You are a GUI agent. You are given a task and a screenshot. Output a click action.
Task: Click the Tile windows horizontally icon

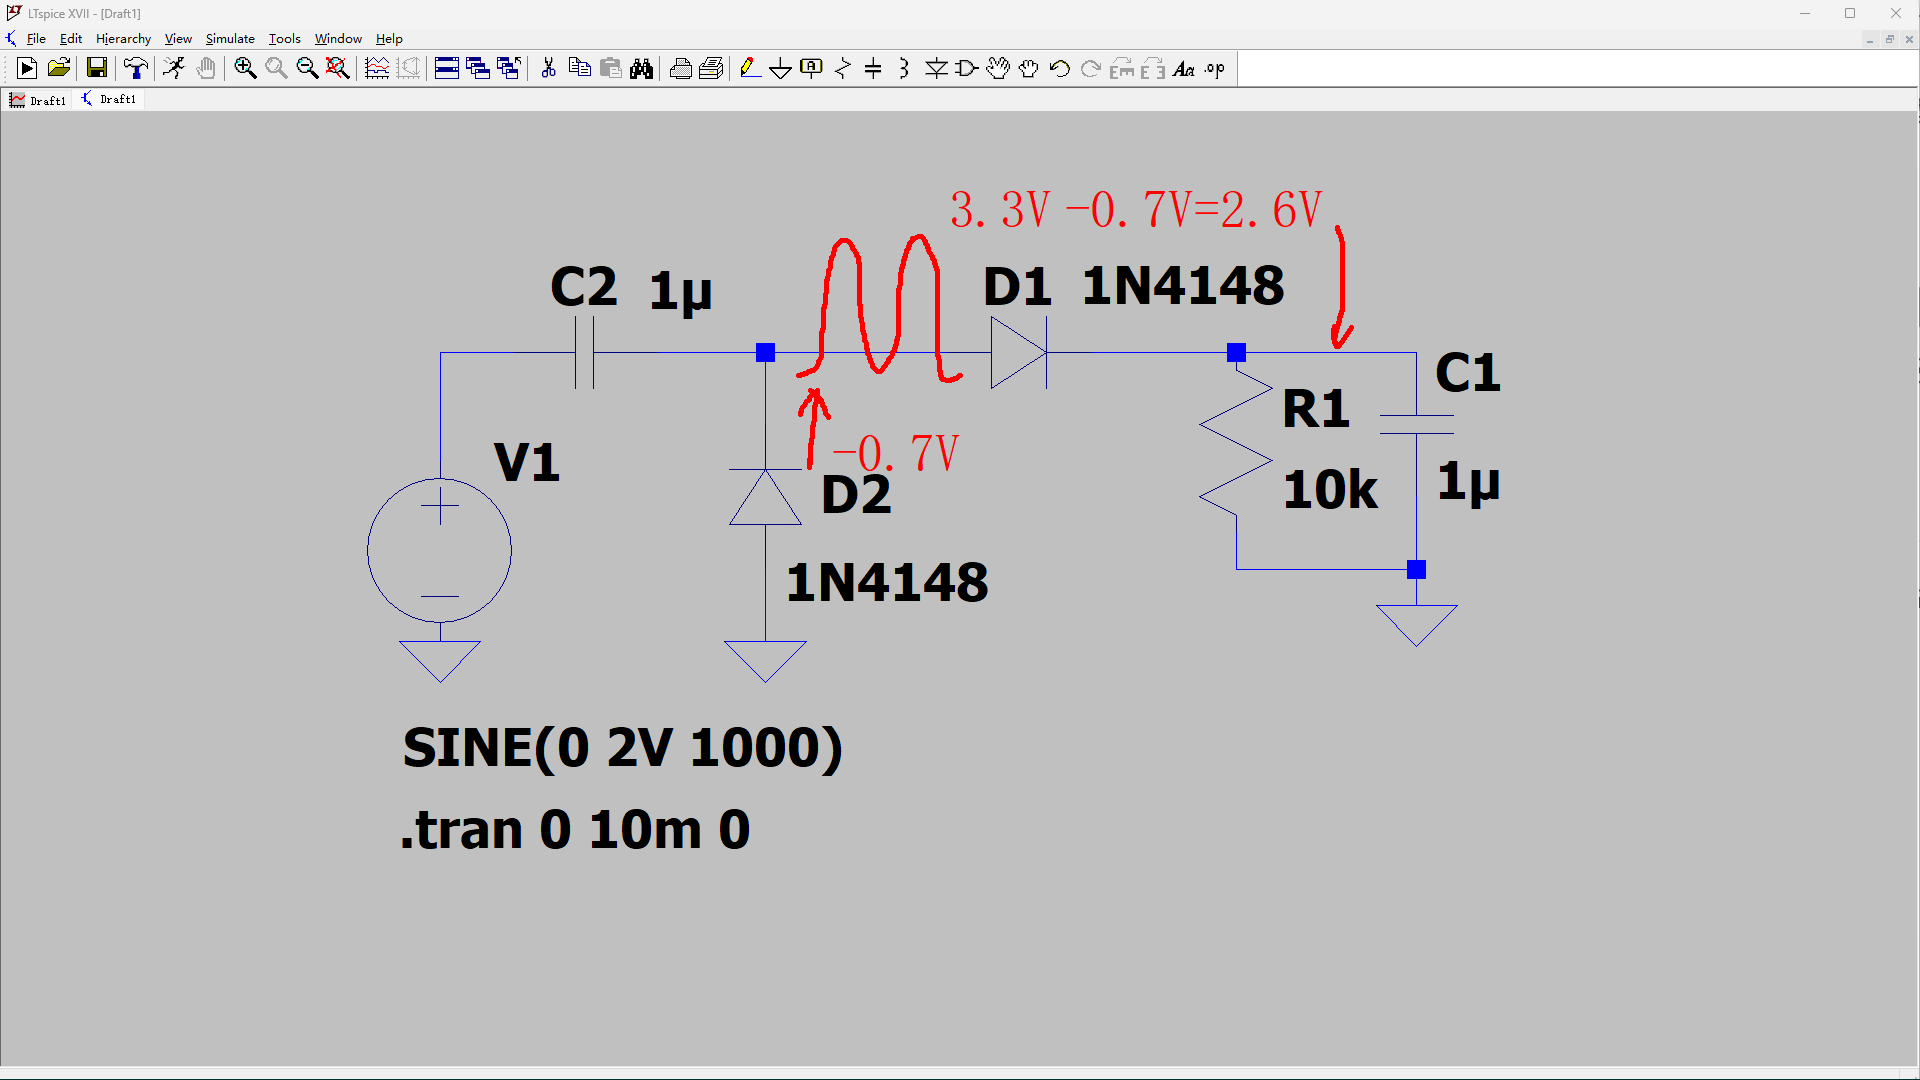(x=447, y=68)
